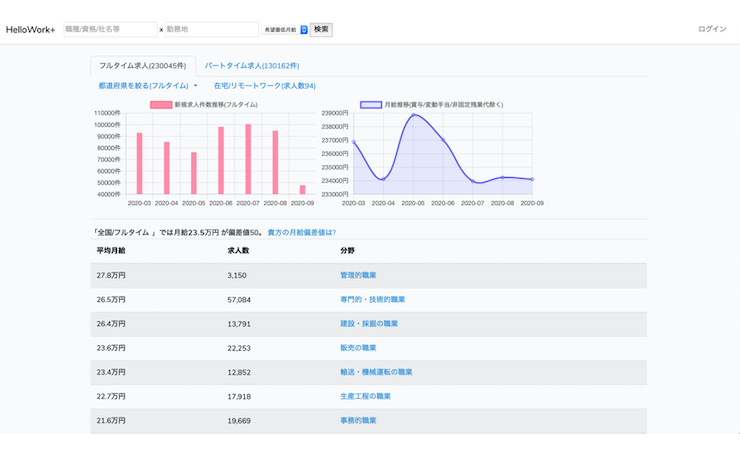
Task: Open the 希望最低月給 salary dropdown
Action: click(x=285, y=30)
